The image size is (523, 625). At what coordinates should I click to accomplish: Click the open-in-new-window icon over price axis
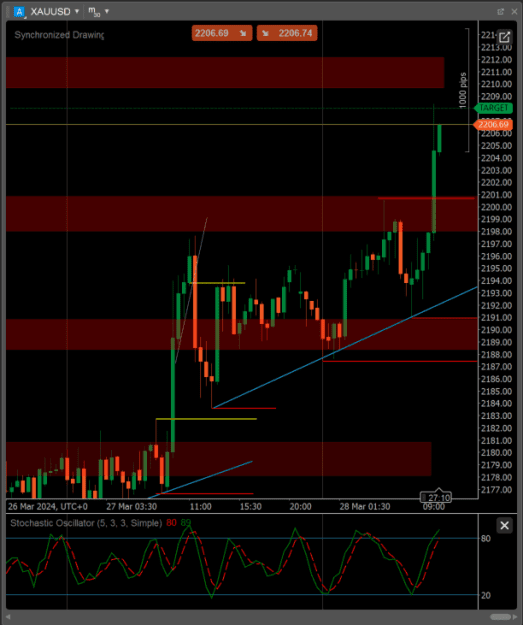click(x=504, y=37)
